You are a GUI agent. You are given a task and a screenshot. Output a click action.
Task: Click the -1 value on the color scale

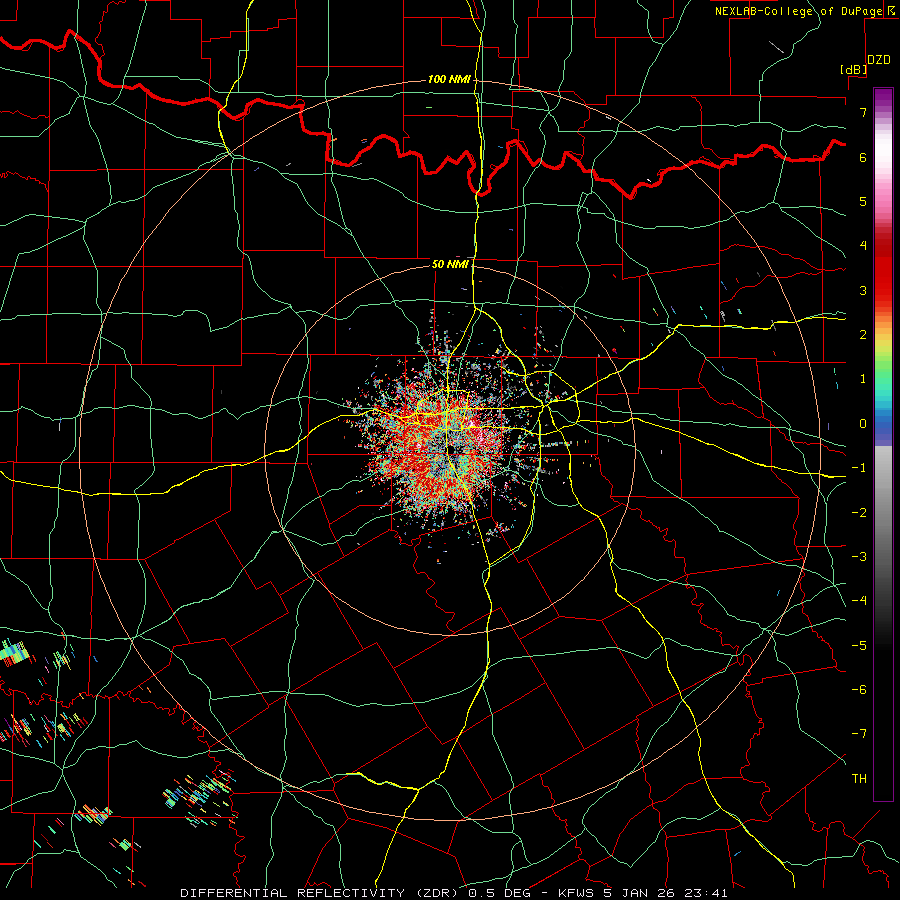859,468
